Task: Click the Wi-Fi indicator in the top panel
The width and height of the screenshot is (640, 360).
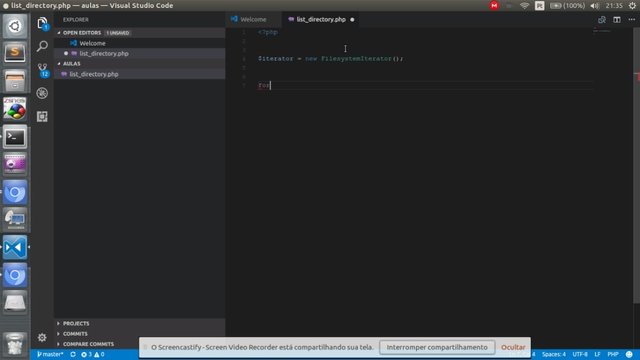Action: pyautogui.click(x=524, y=6)
